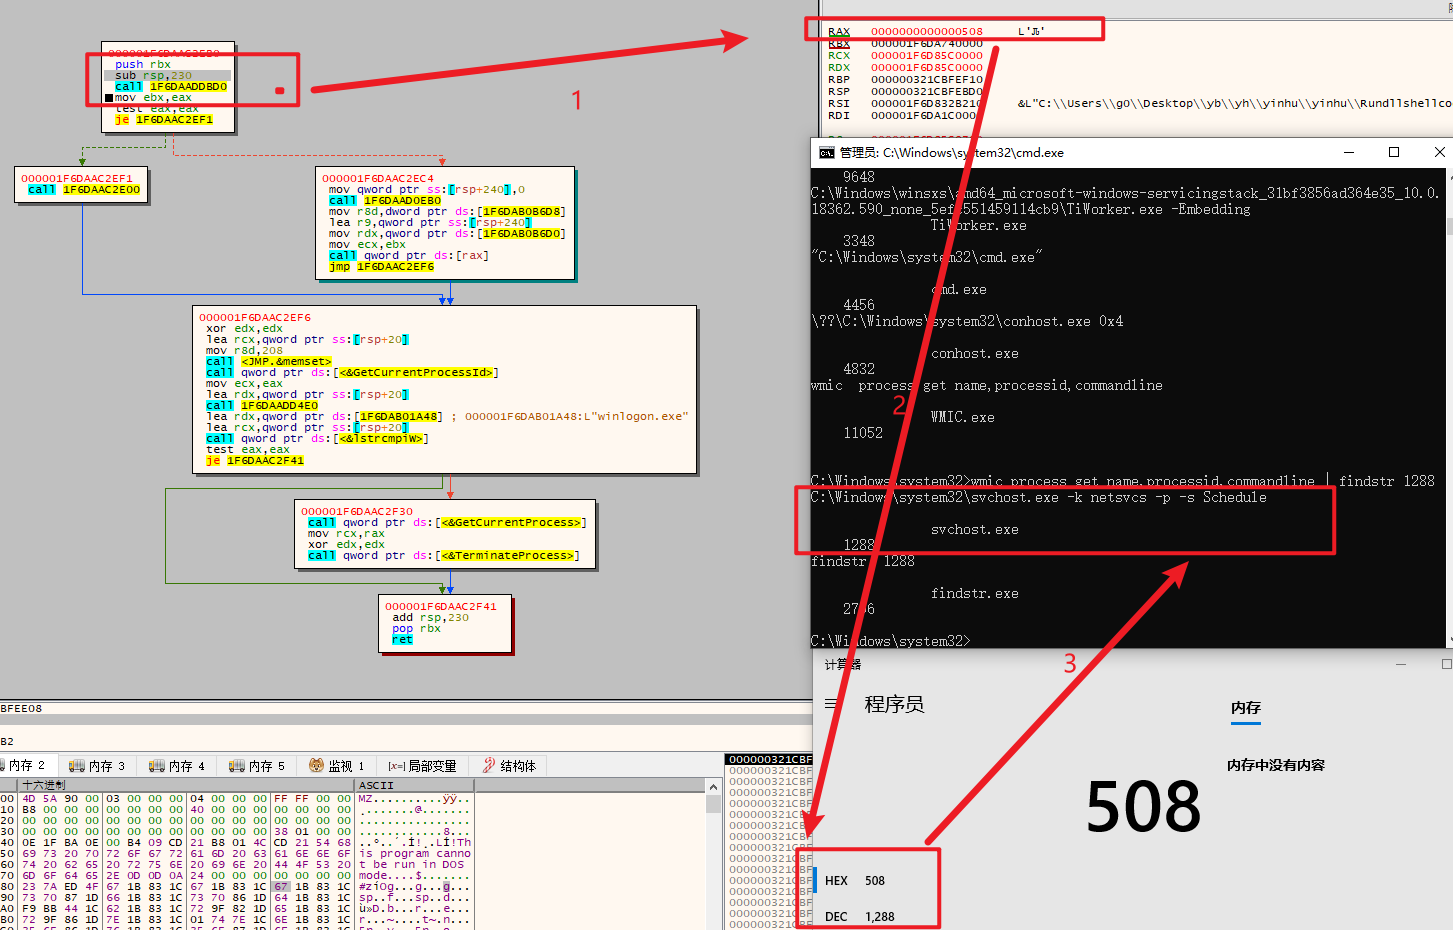Click the conhost.exe line in cmd output
This screenshot has height=930, width=1453.
pos(975,354)
